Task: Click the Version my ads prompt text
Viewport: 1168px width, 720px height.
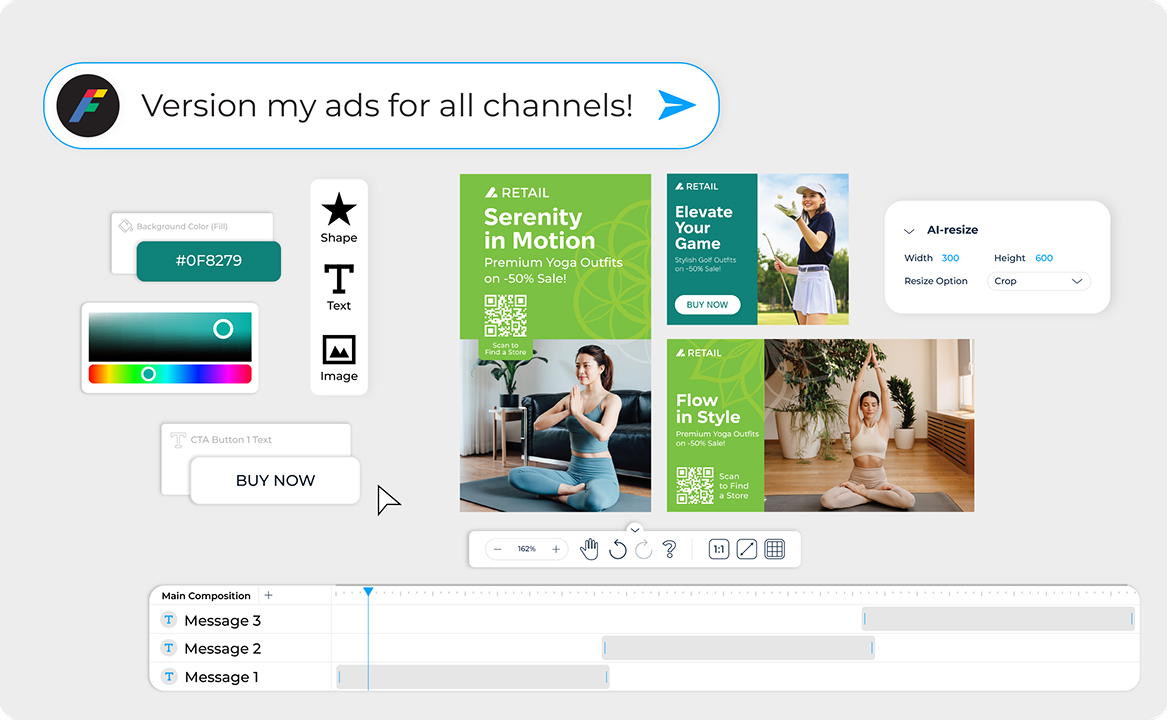Action: tap(387, 105)
